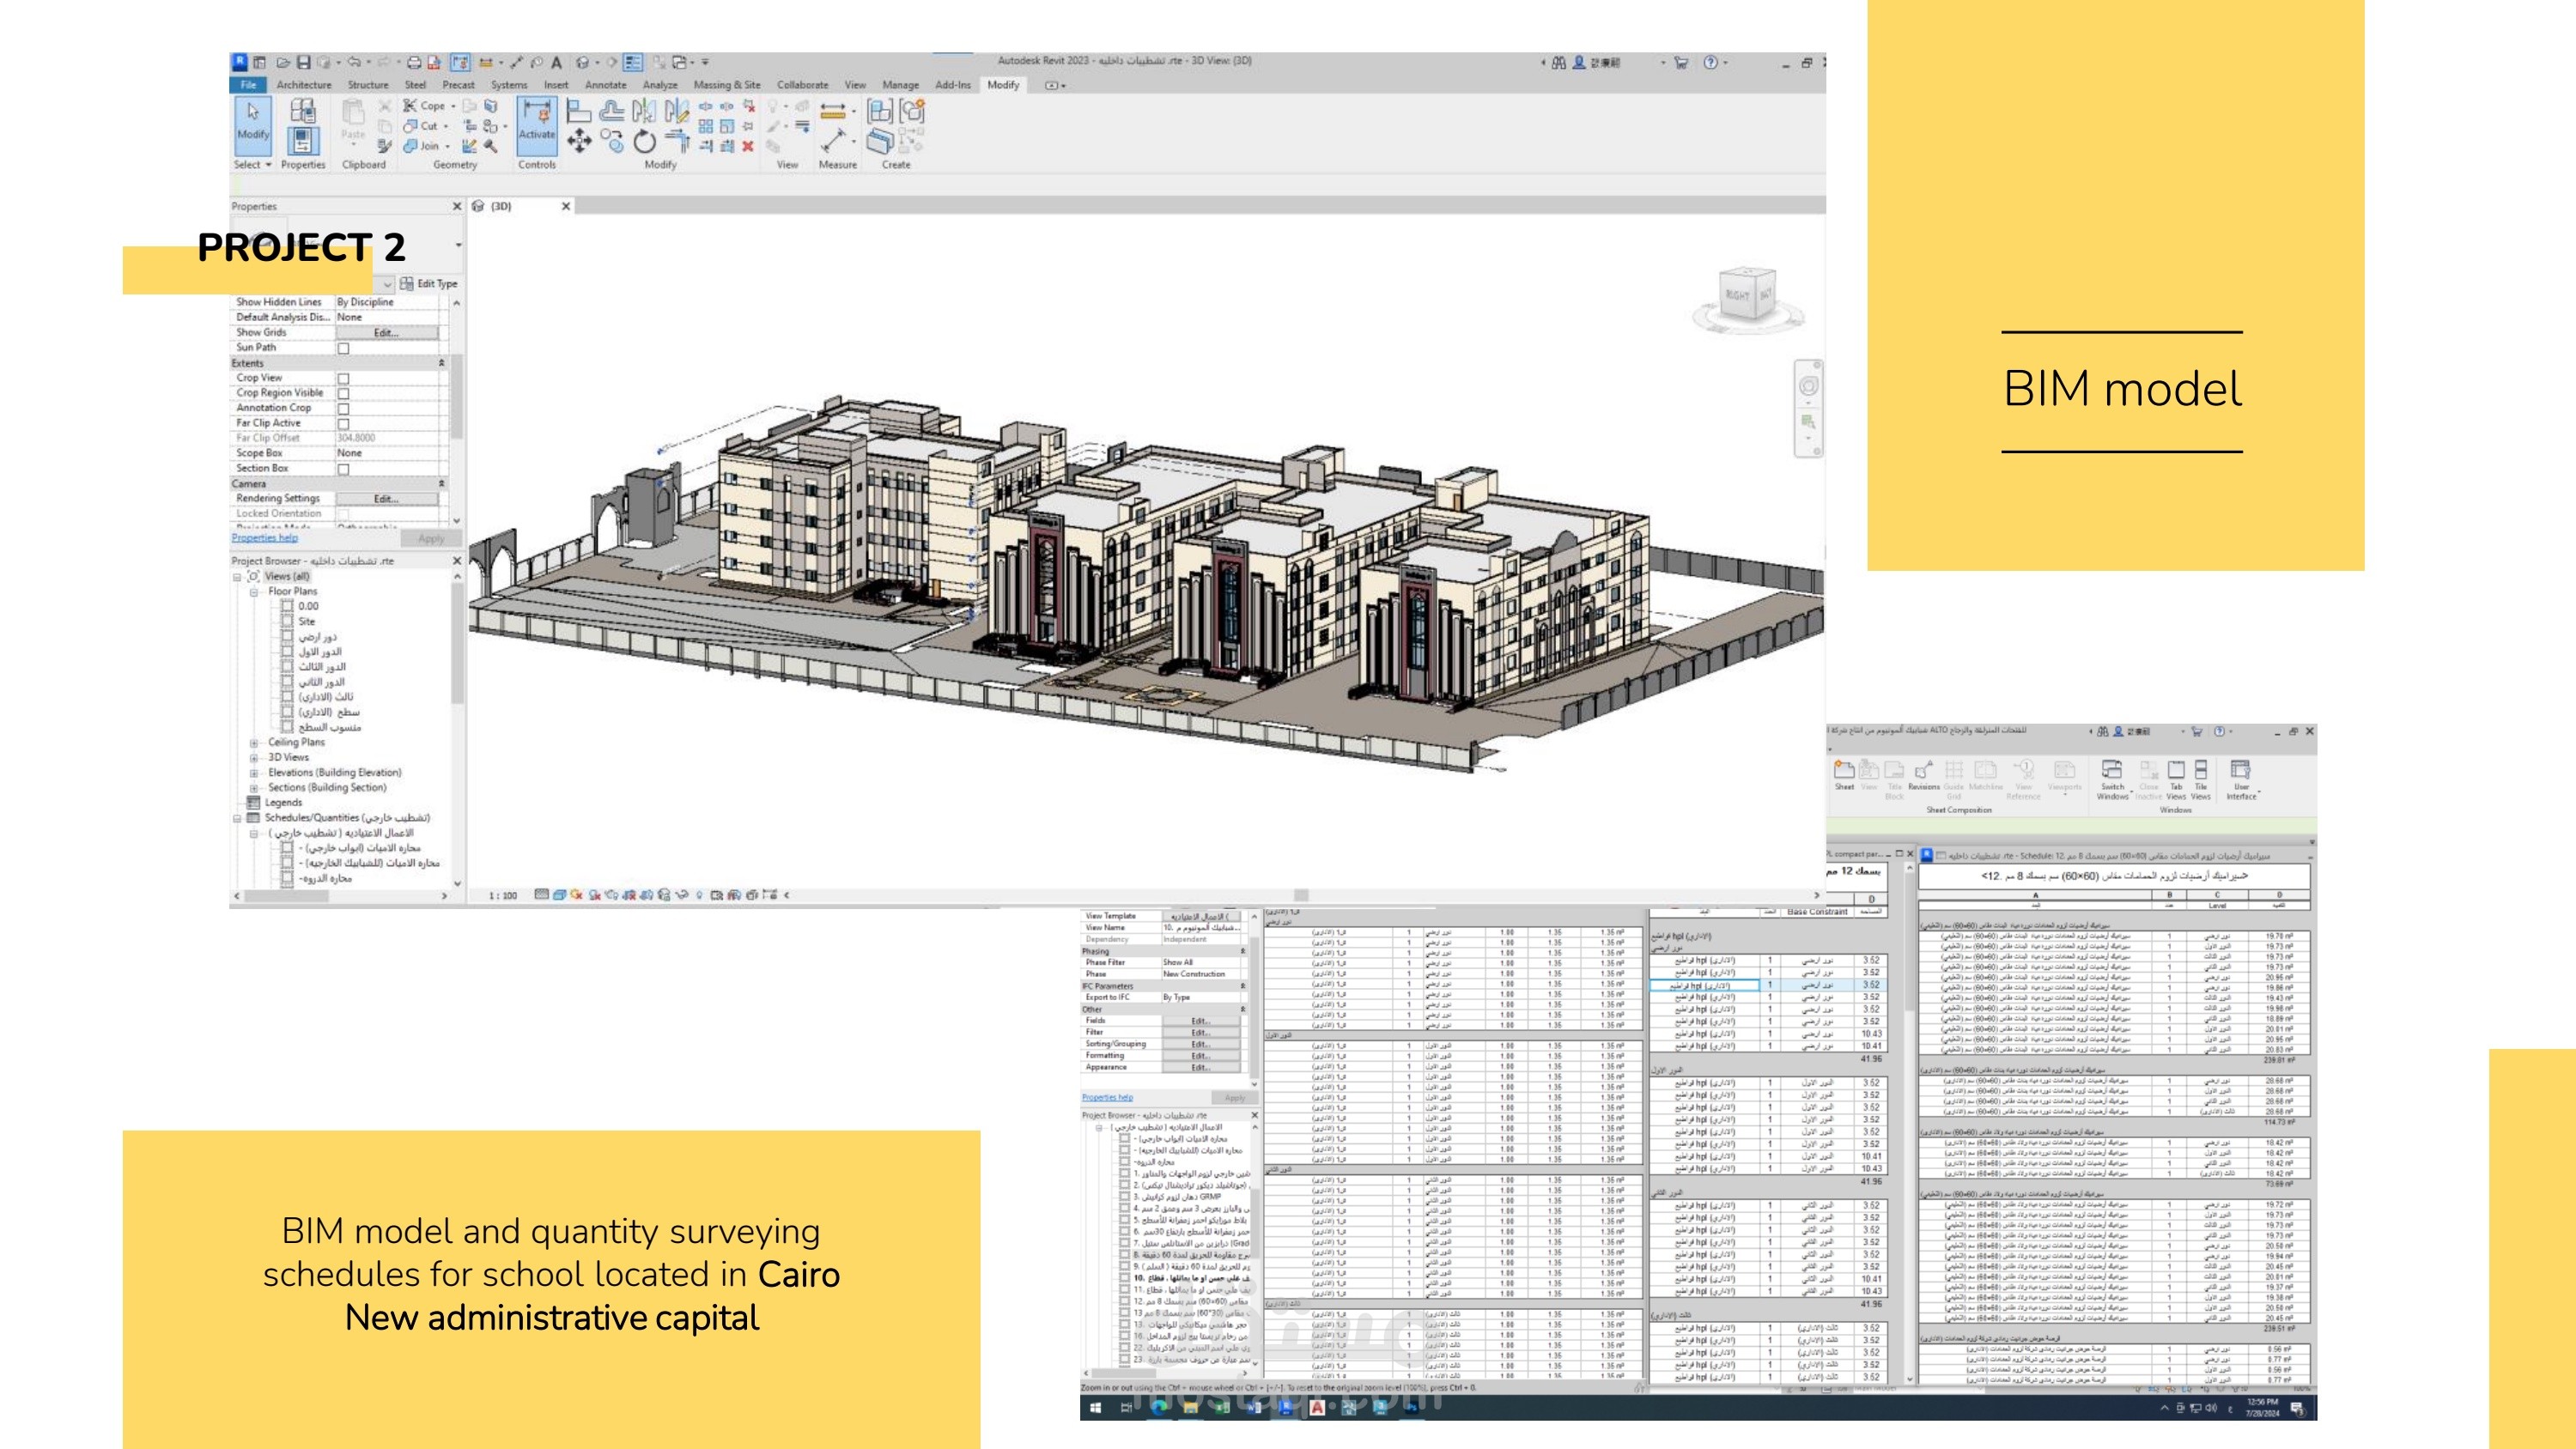
Task: Click the Offset tool icon
Action: tap(611, 110)
